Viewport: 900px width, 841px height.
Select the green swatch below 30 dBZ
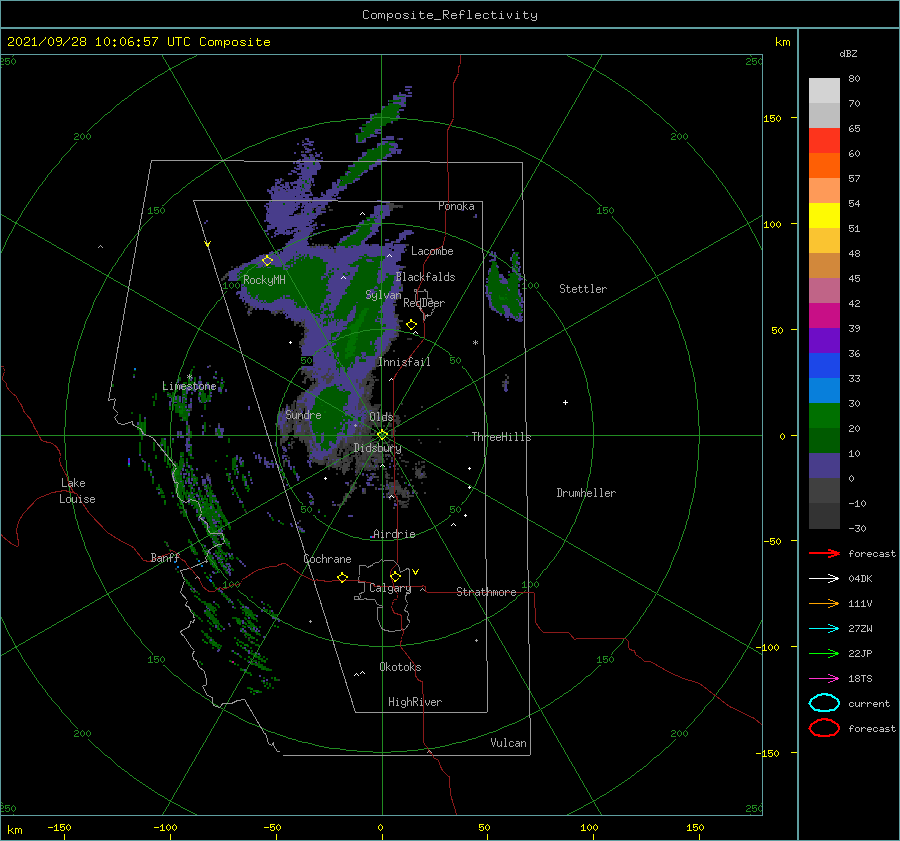(x=824, y=415)
